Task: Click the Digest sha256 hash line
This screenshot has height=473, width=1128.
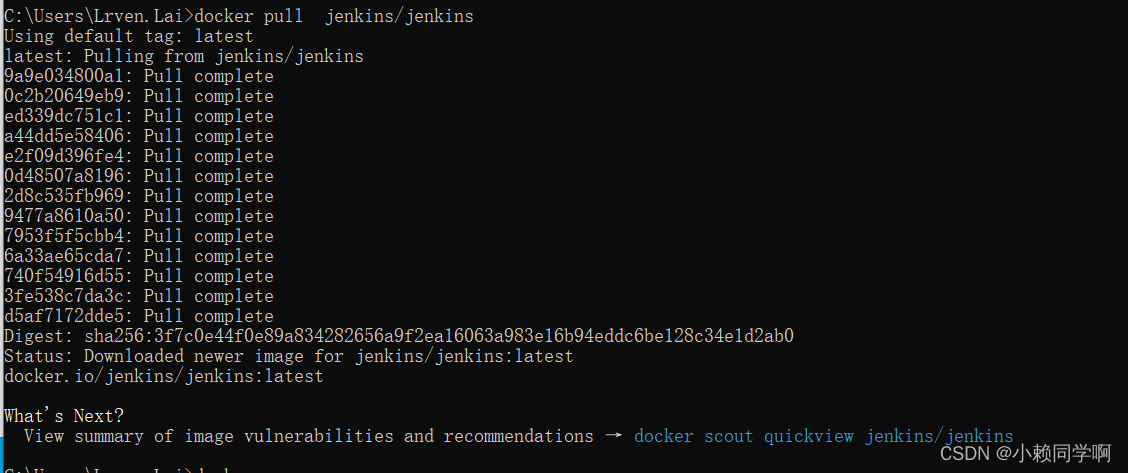Action: pos(399,336)
